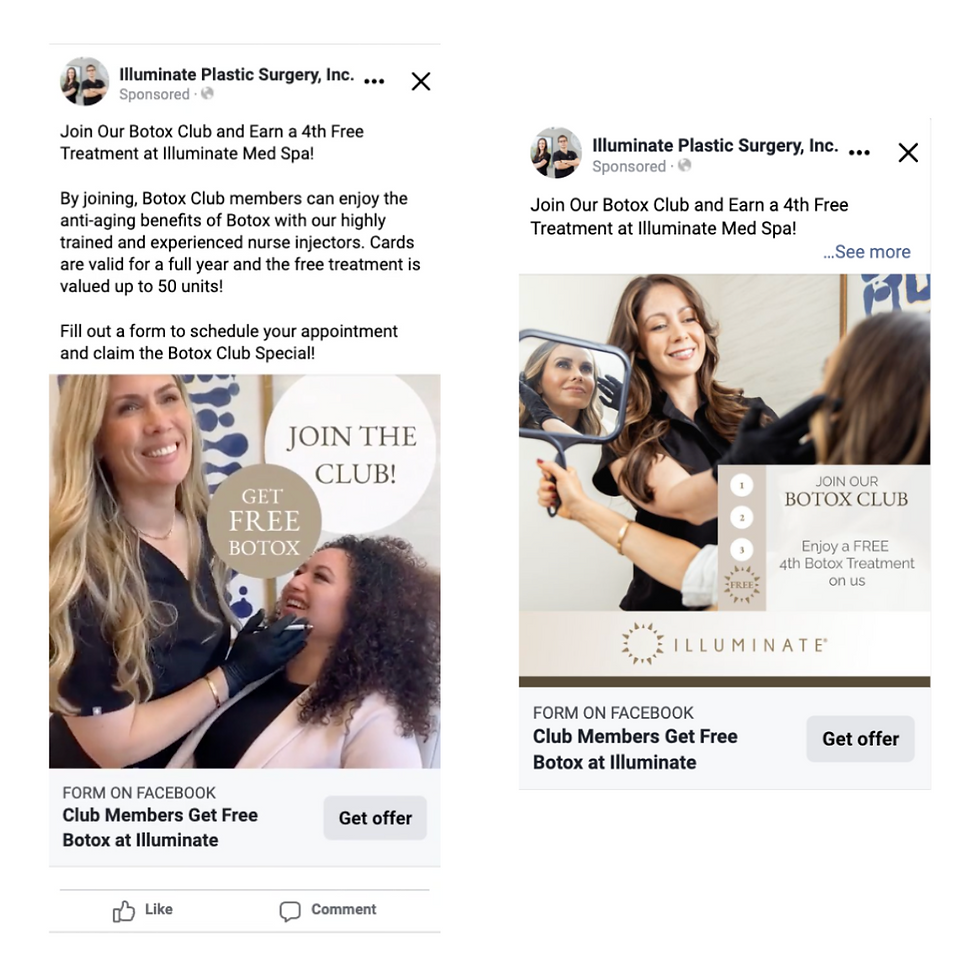The height and width of the screenshot is (980, 980).
Task: Click left ad headline Club Members Get Free Botox
Action: coord(160,828)
